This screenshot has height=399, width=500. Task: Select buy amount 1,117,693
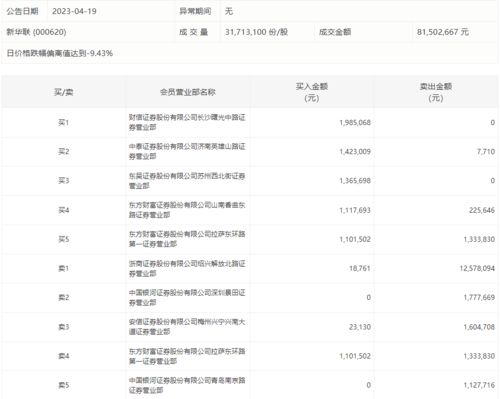[x=355, y=210]
